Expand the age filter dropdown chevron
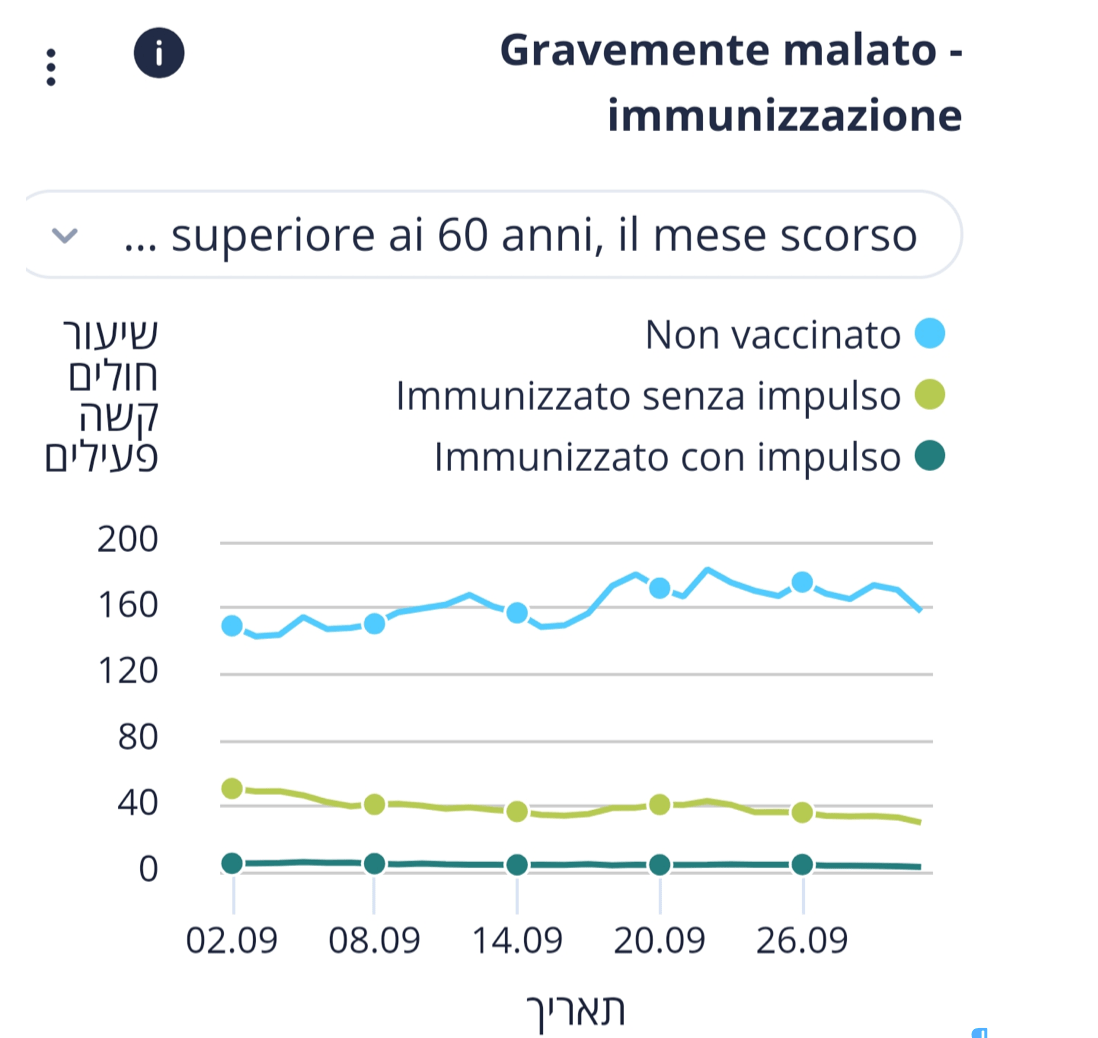 [65, 236]
